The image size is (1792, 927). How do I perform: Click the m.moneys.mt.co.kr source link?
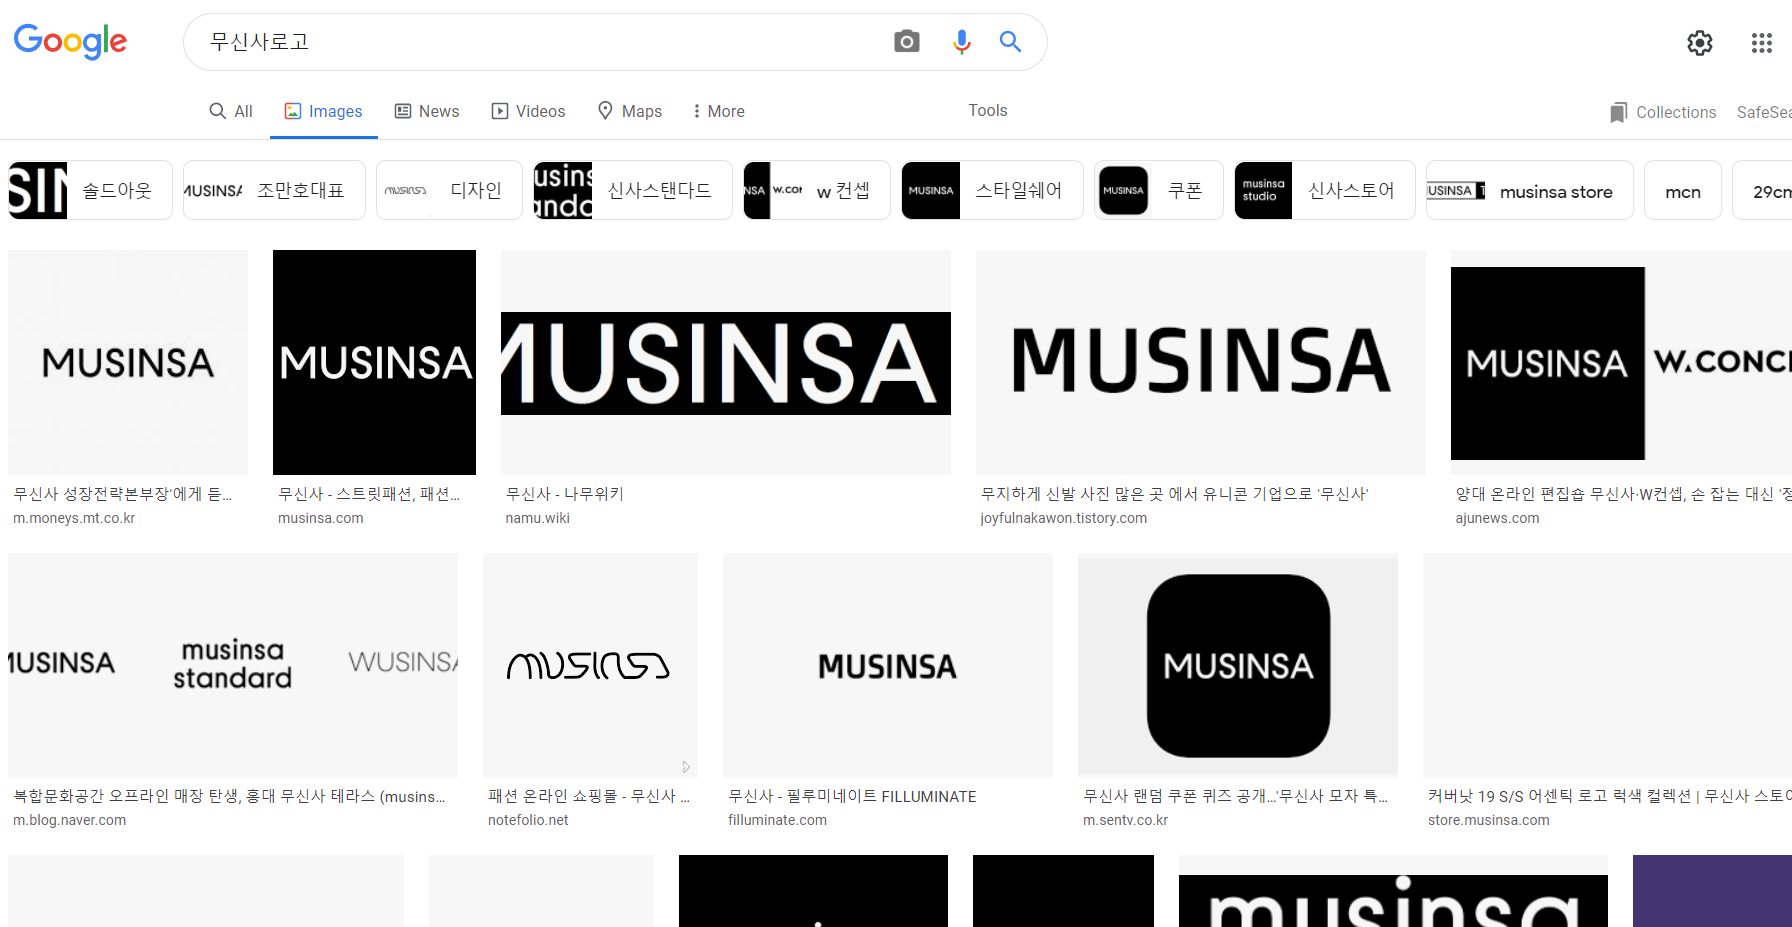[74, 518]
